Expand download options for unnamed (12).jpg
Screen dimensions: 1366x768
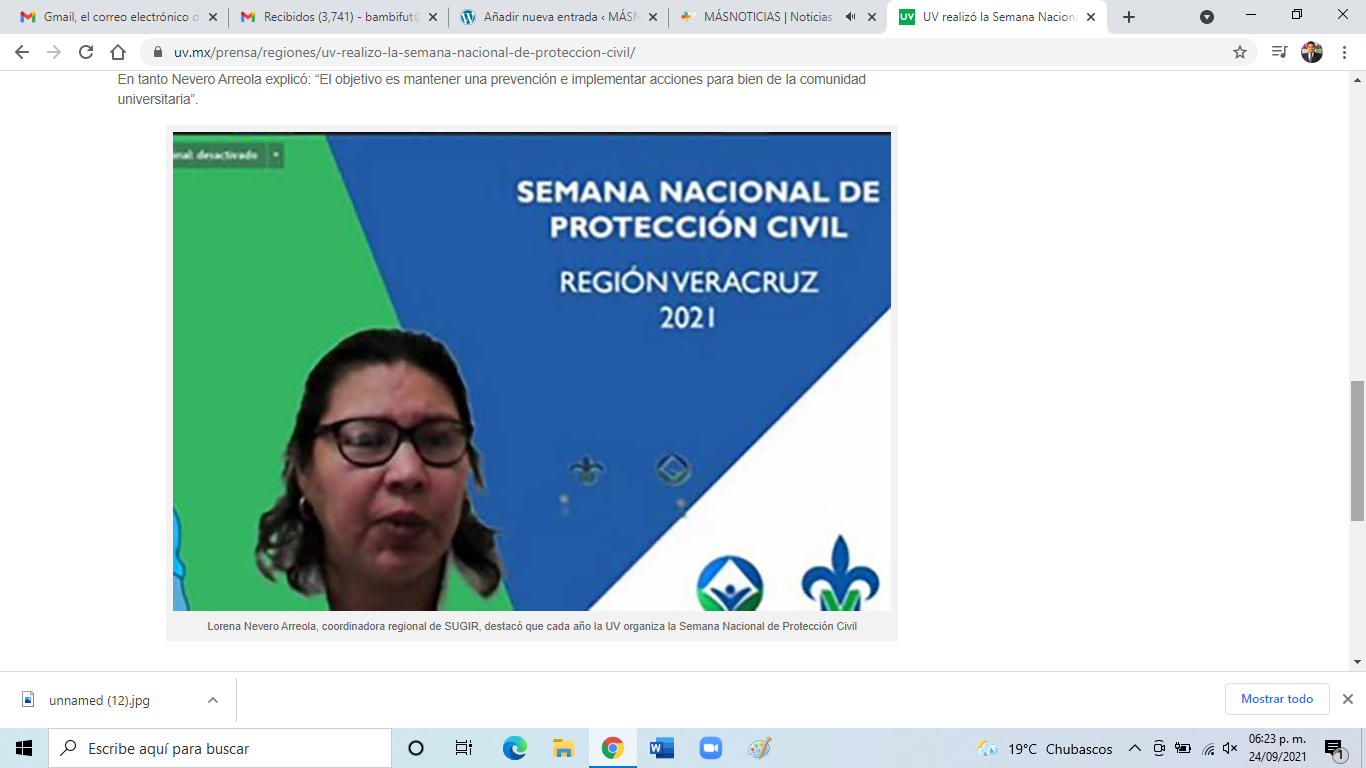(x=213, y=700)
